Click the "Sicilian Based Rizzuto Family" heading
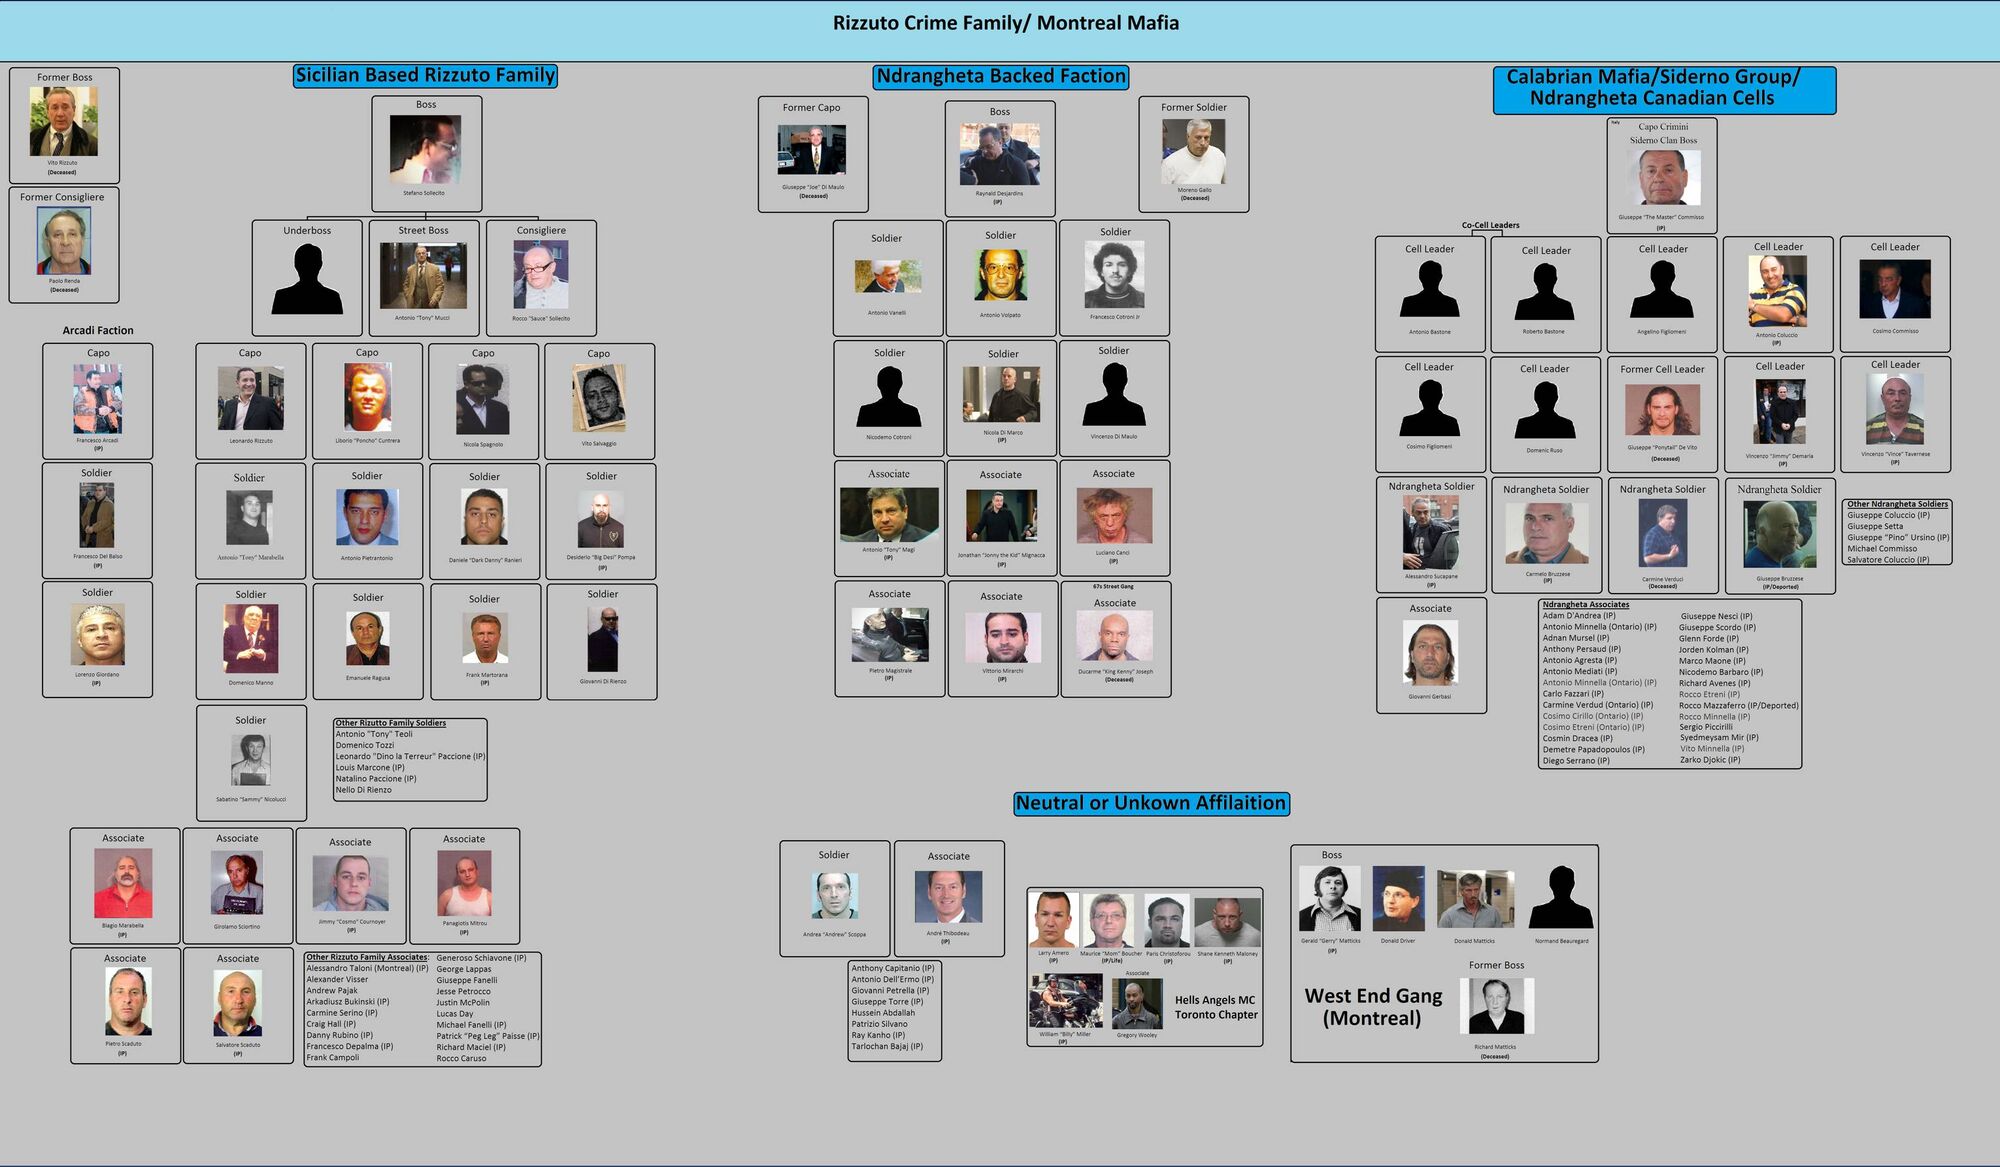 click(x=425, y=75)
